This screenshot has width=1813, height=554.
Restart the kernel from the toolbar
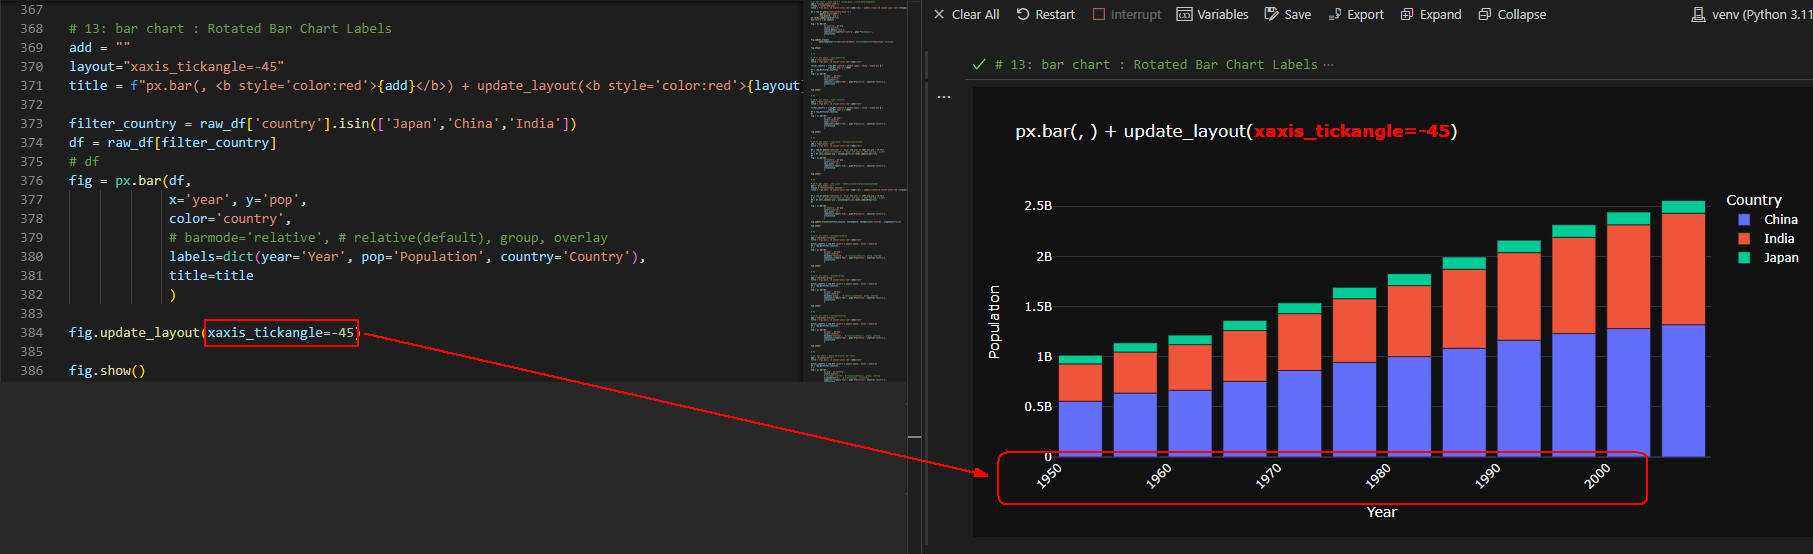[1046, 14]
